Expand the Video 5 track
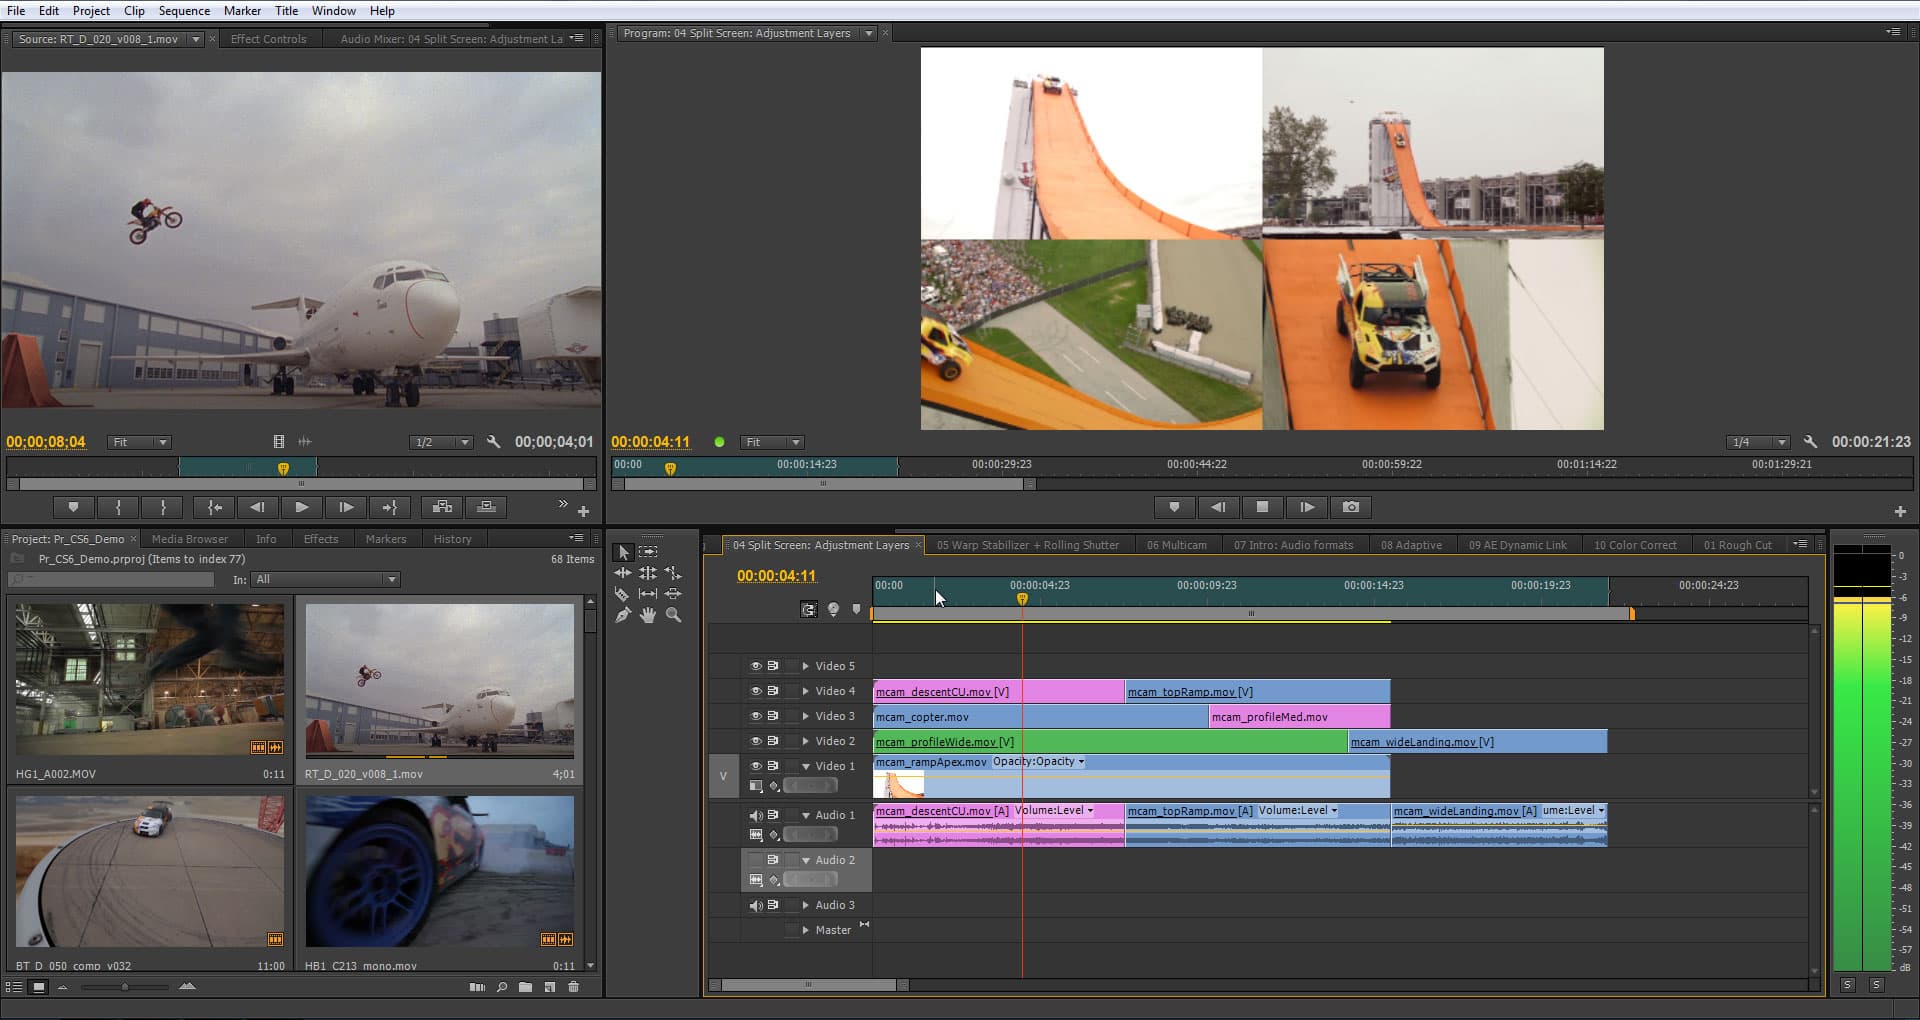Image resolution: width=1920 pixels, height=1020 pixels. point(806,666)
